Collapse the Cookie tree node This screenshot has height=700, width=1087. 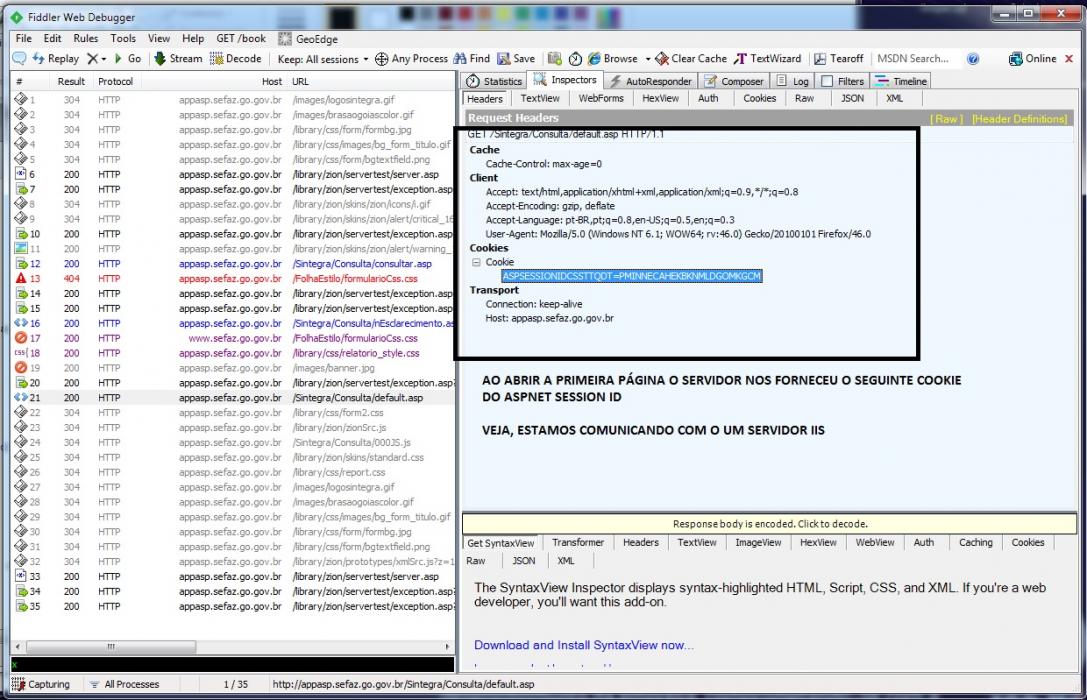coord(476,262)
